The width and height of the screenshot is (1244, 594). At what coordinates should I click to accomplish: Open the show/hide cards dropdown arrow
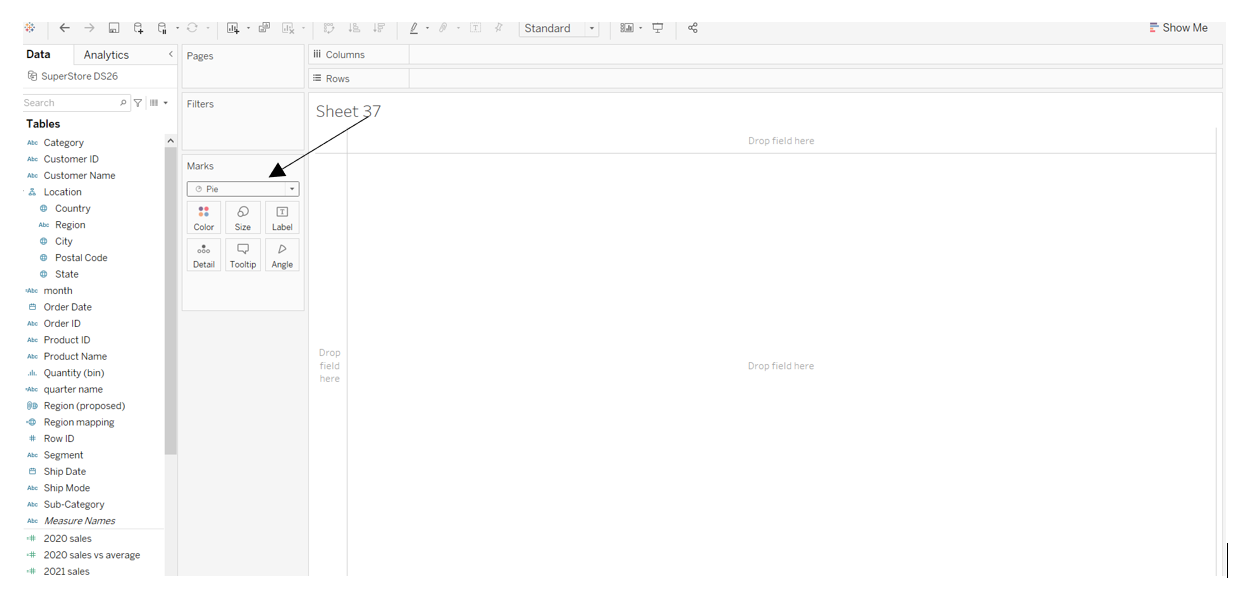point(641,28)
